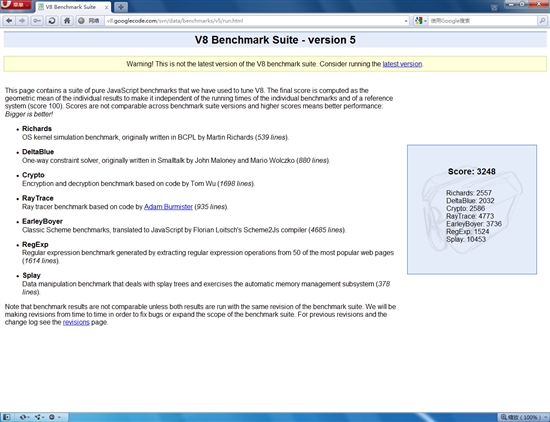550x422 pixels.
Task: Click the Crypto: 2586 result line
Action: tap(465, 208)
